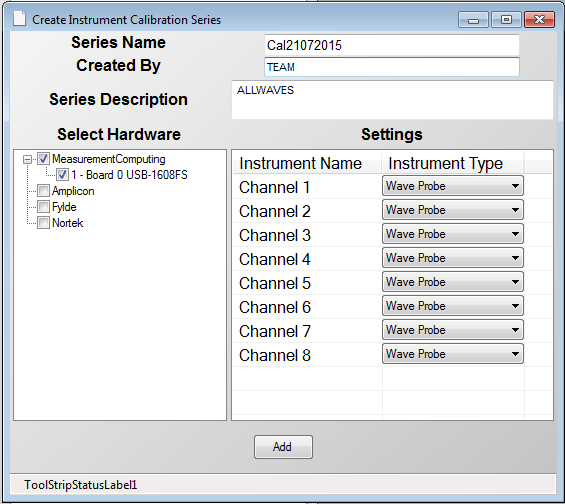This screenshot has height=504, width=565.
Task: Toggle the Board 0 USB-1608FS checkbox
Action: (62, 175)
